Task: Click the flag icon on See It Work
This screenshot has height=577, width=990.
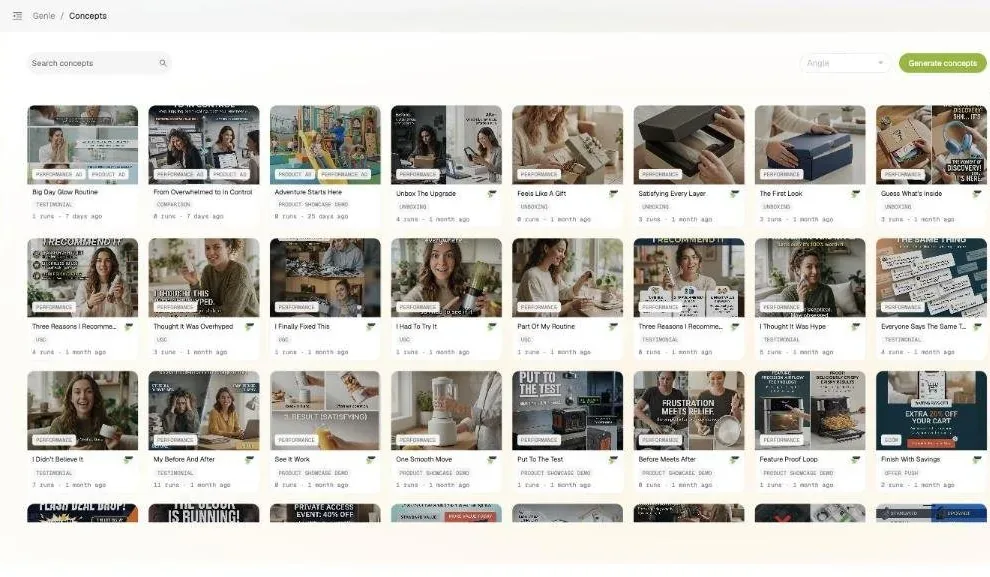Action: (x=371, y=460)
